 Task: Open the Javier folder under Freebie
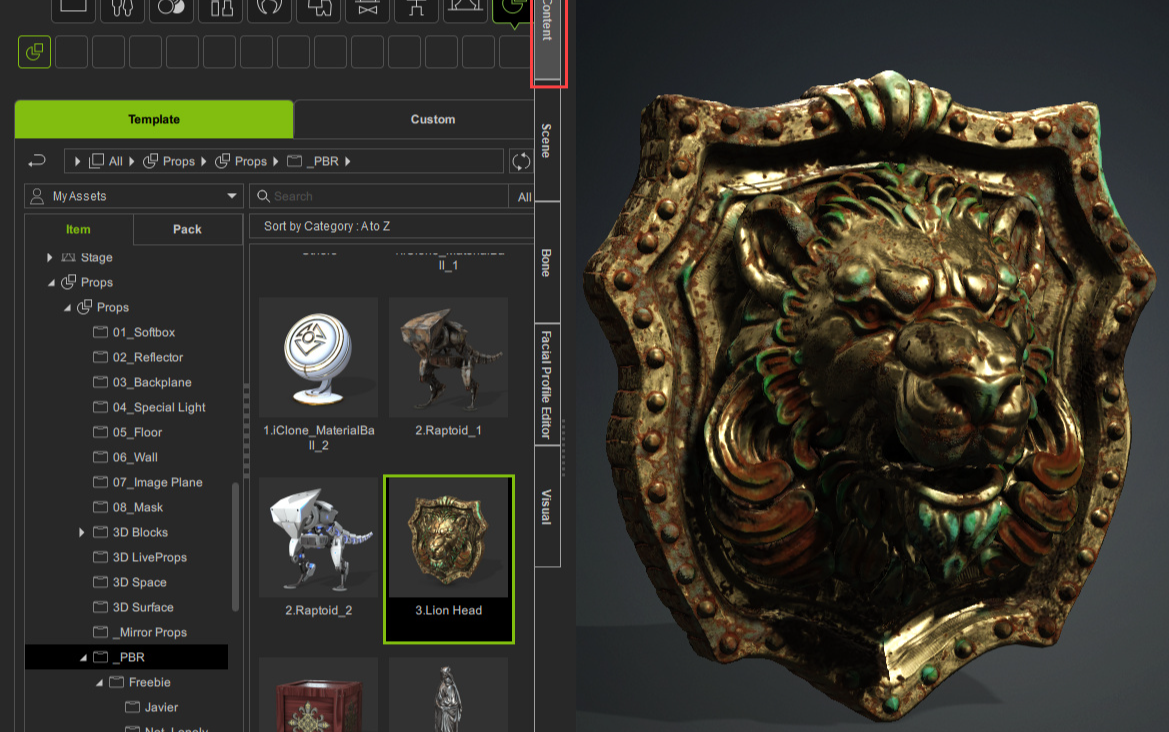tap(160, 707)
